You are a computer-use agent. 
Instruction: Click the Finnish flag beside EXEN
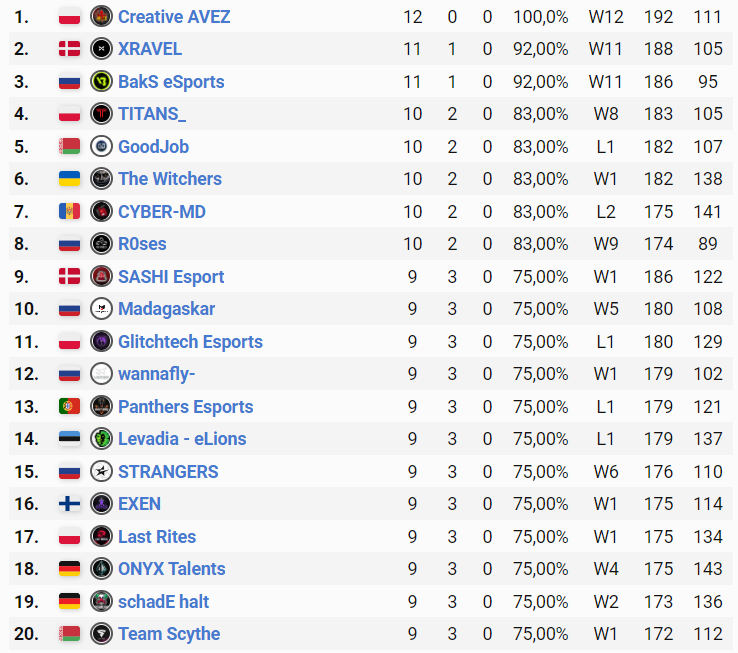[x=69, y=504]
